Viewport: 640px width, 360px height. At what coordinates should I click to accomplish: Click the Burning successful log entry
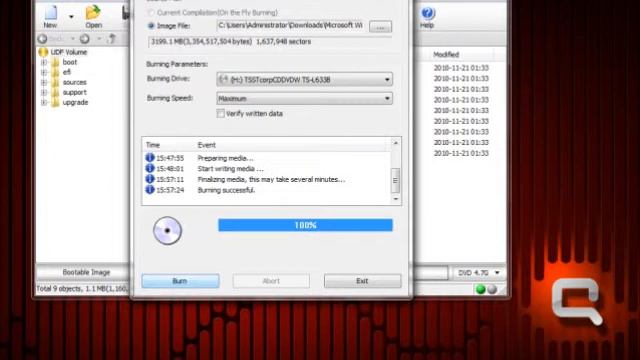click(x=226, y=190)
